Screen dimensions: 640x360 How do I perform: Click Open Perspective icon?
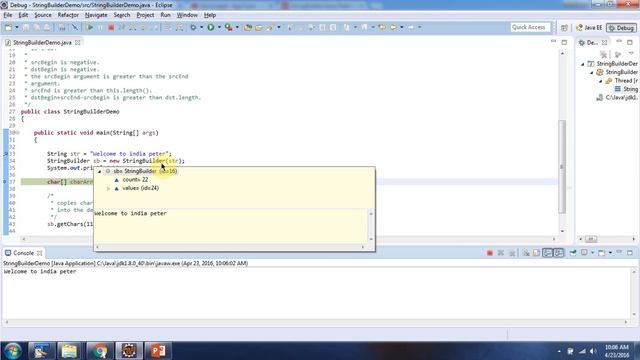[x=564, y=28]
